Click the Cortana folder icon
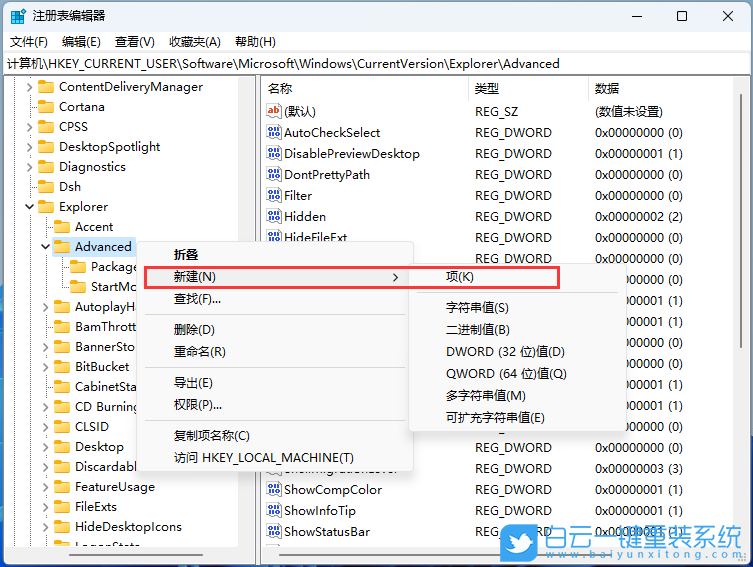Image resolution: width=753 pixels, height=567 pixels. click(46, 107)
